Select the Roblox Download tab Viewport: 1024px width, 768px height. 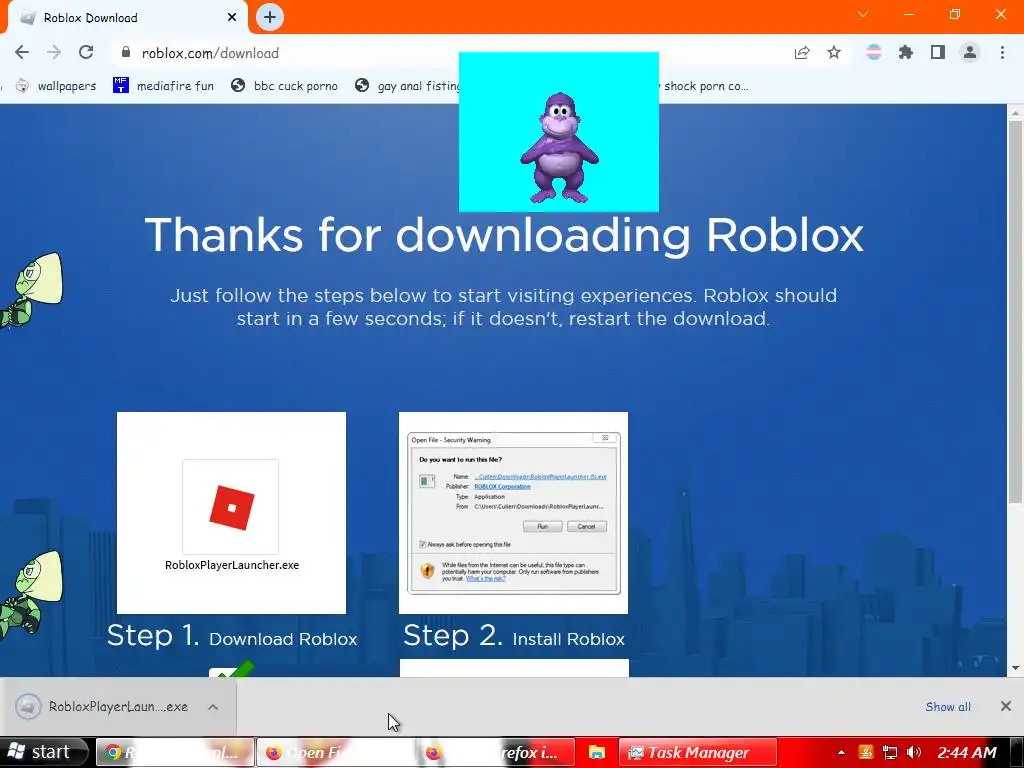click(126, 18)
